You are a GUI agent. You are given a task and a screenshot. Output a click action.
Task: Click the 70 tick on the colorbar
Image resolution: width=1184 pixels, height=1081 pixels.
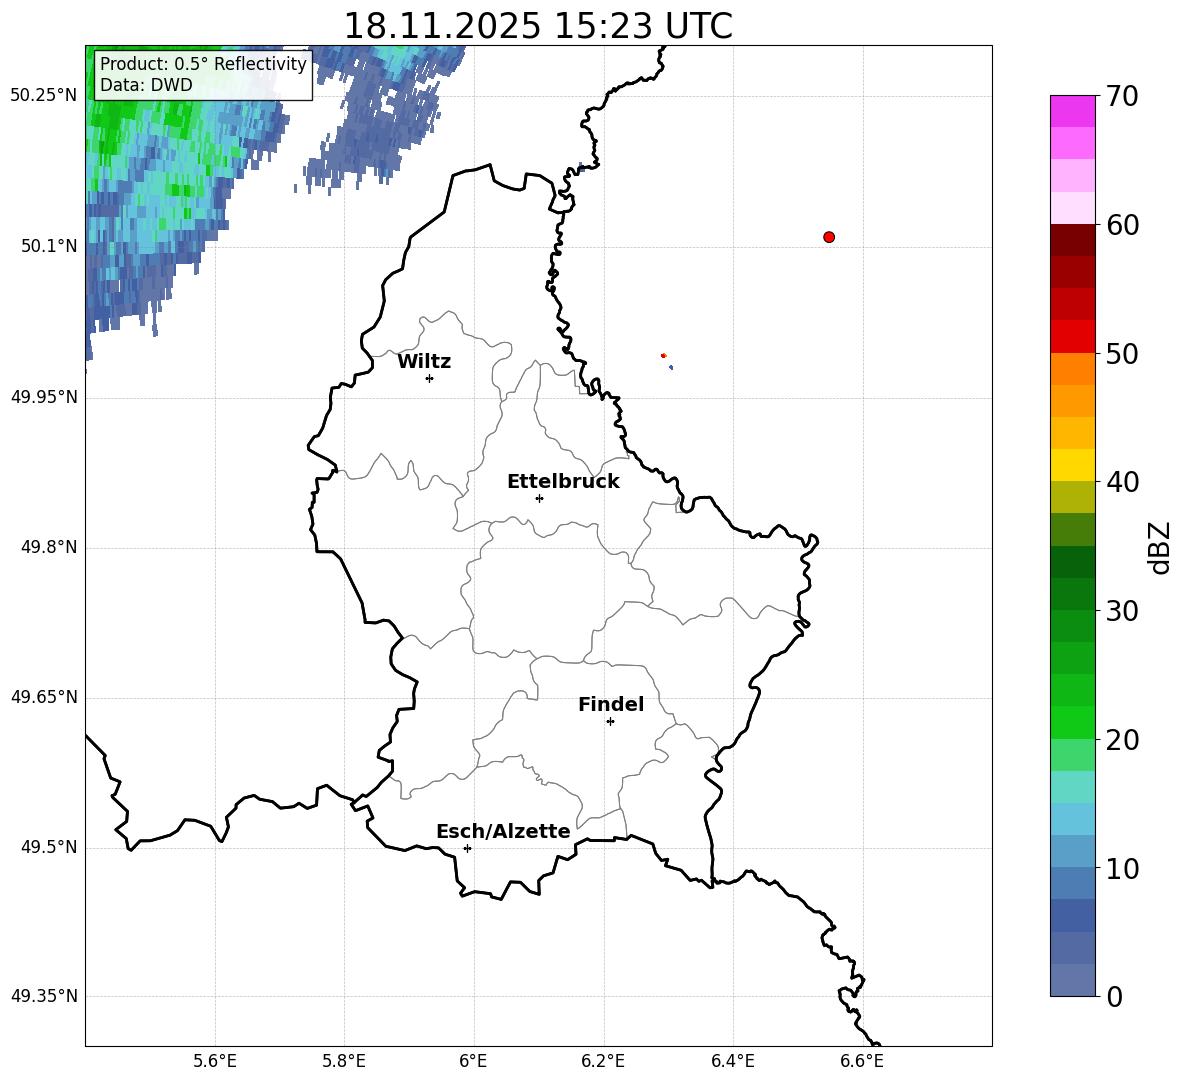click(x=1122, y=96)
